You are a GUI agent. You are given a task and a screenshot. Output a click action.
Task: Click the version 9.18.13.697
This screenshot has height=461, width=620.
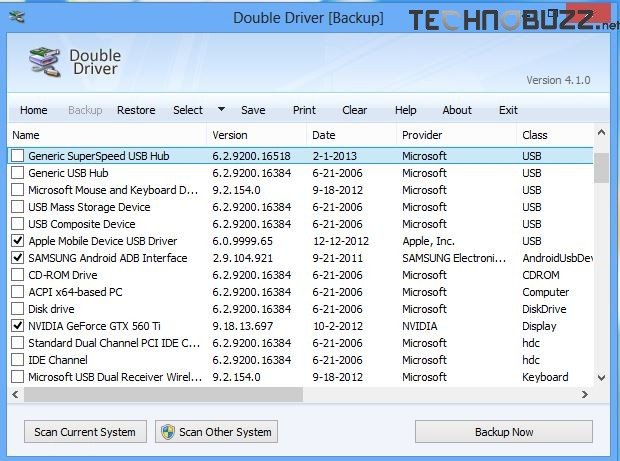point(242,326)
